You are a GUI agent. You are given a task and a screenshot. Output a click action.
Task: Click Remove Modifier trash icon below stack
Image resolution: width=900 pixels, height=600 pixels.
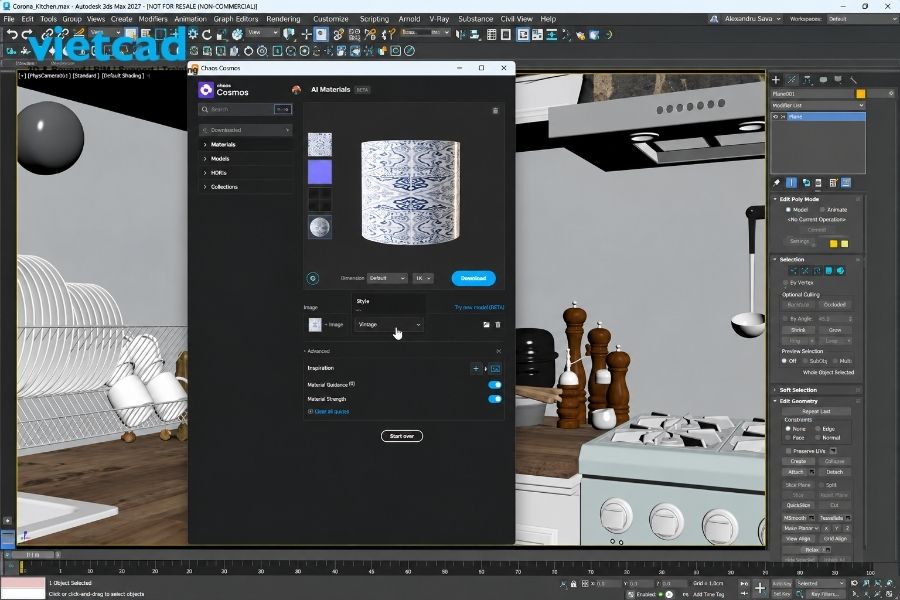[x=818, y=183]
